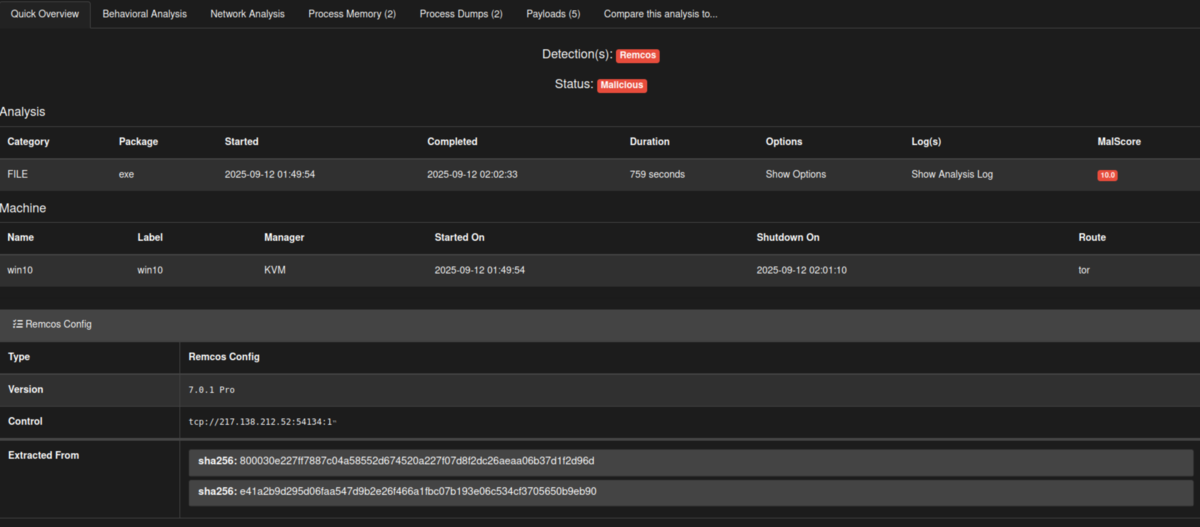Click the Extracted From row label
The width and height of the screenshot is (1200, 527).
43,455
